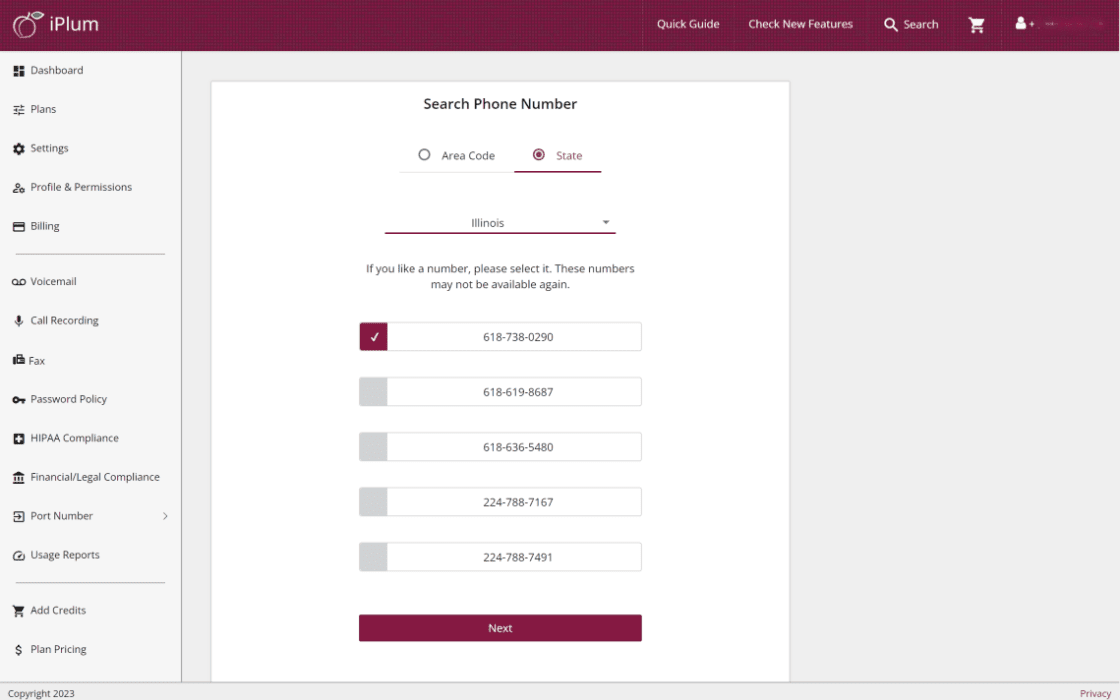
Task: Select the State radio button
Action: tap(539, 155)
